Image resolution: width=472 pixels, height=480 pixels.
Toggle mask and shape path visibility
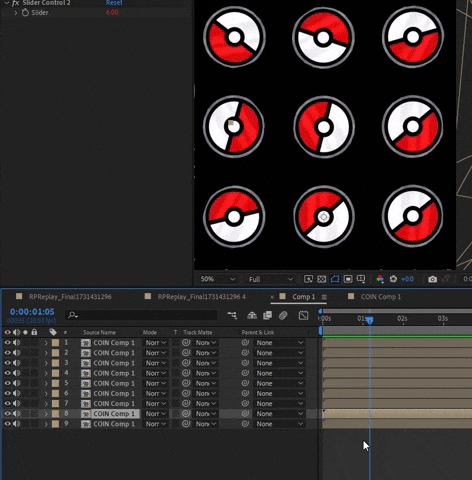pyautogui.click(x=335, y=279)
